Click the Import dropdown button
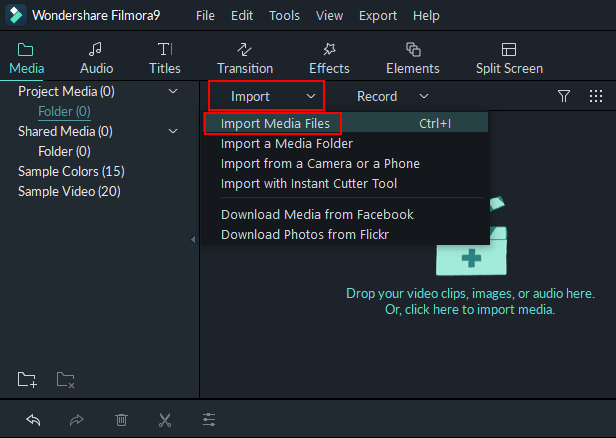 pyautogui.click(x=266, y=96)
